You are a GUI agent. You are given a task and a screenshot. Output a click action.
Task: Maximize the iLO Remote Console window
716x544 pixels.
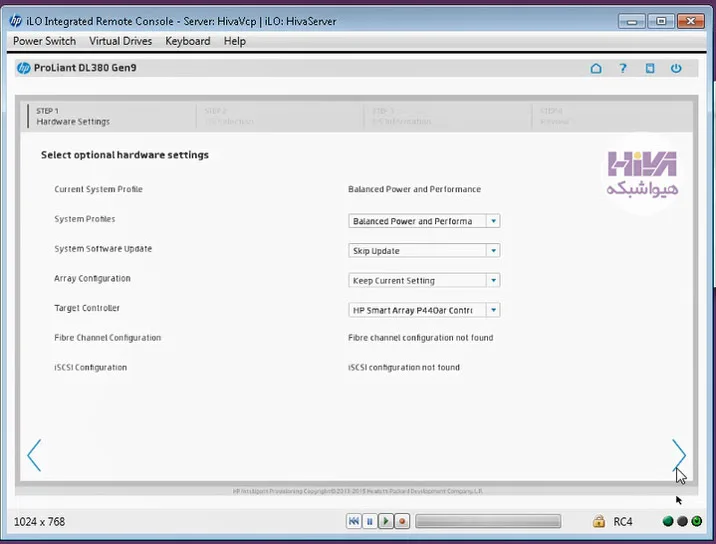click(x=661, y=21)
